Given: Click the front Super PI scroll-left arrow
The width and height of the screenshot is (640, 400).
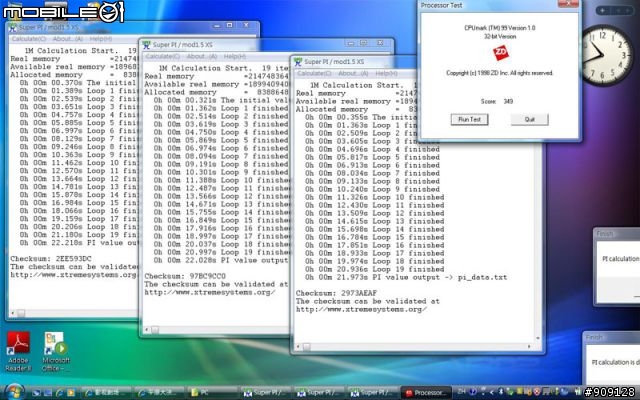Looking at the screenshot, I should pos(298,347).
